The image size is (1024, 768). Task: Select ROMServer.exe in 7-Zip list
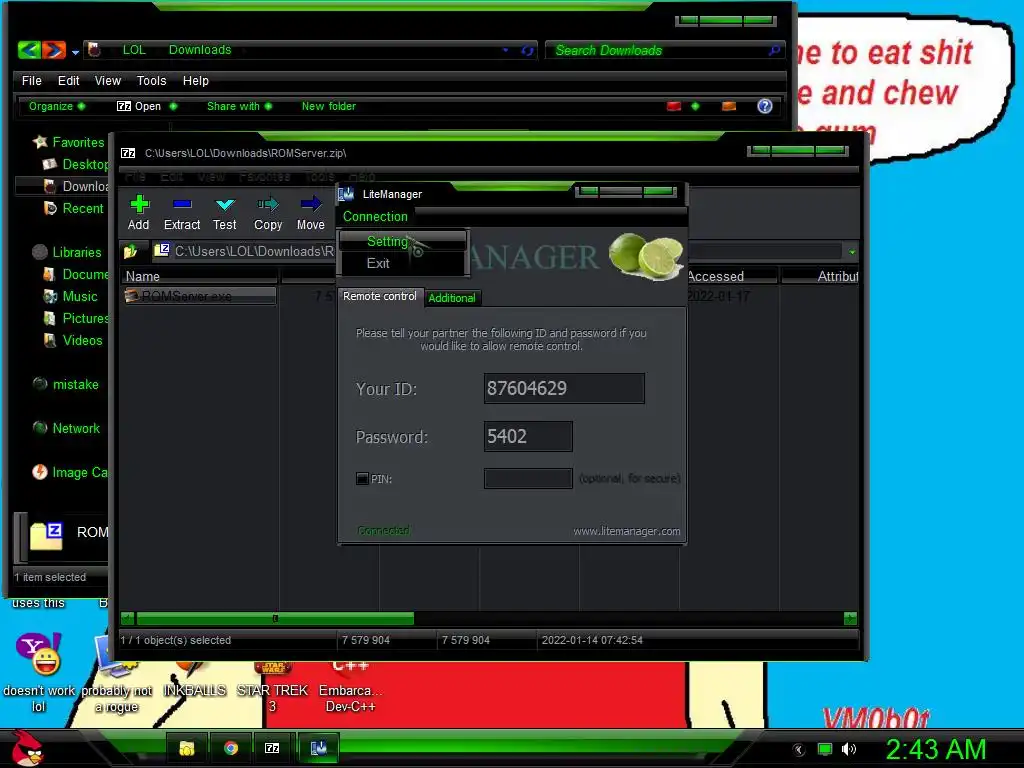tap(200, 296)
